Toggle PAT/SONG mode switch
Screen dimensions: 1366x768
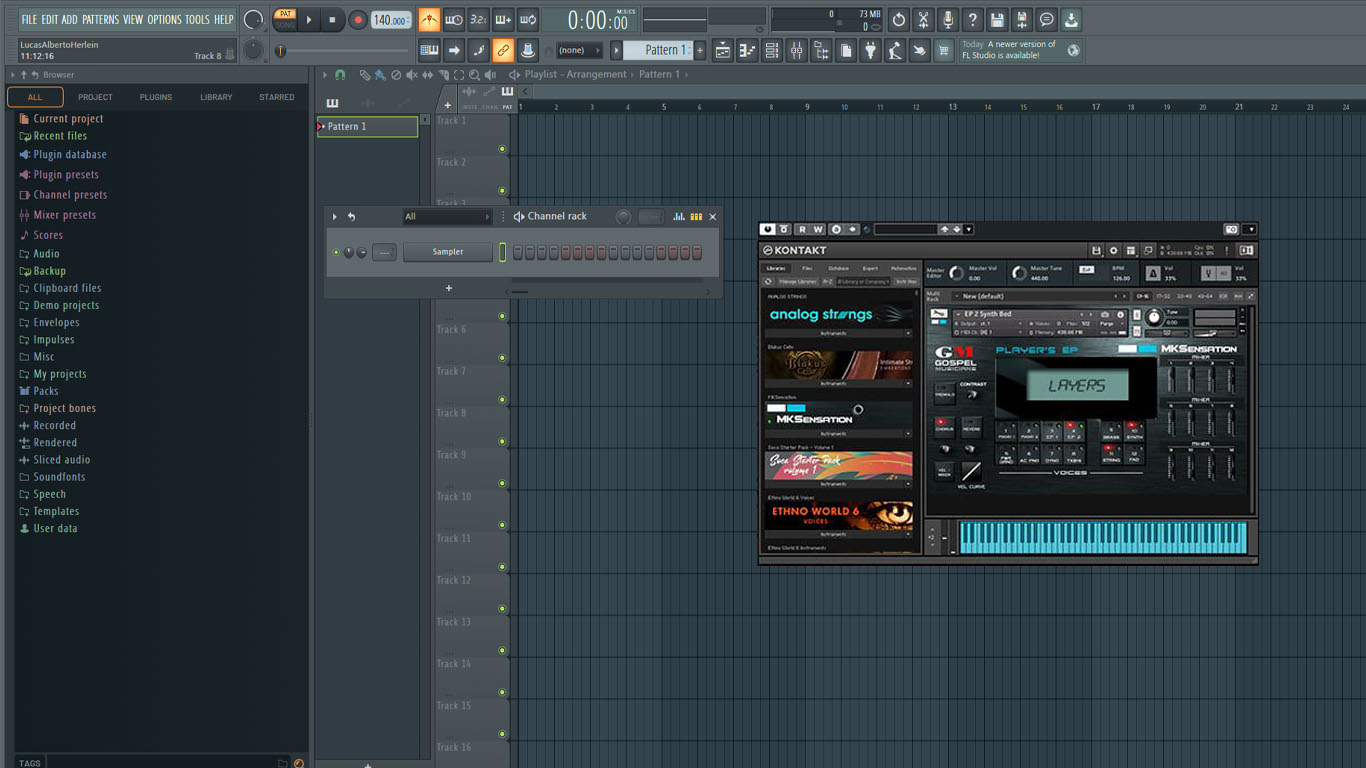(x=285, y=19)
